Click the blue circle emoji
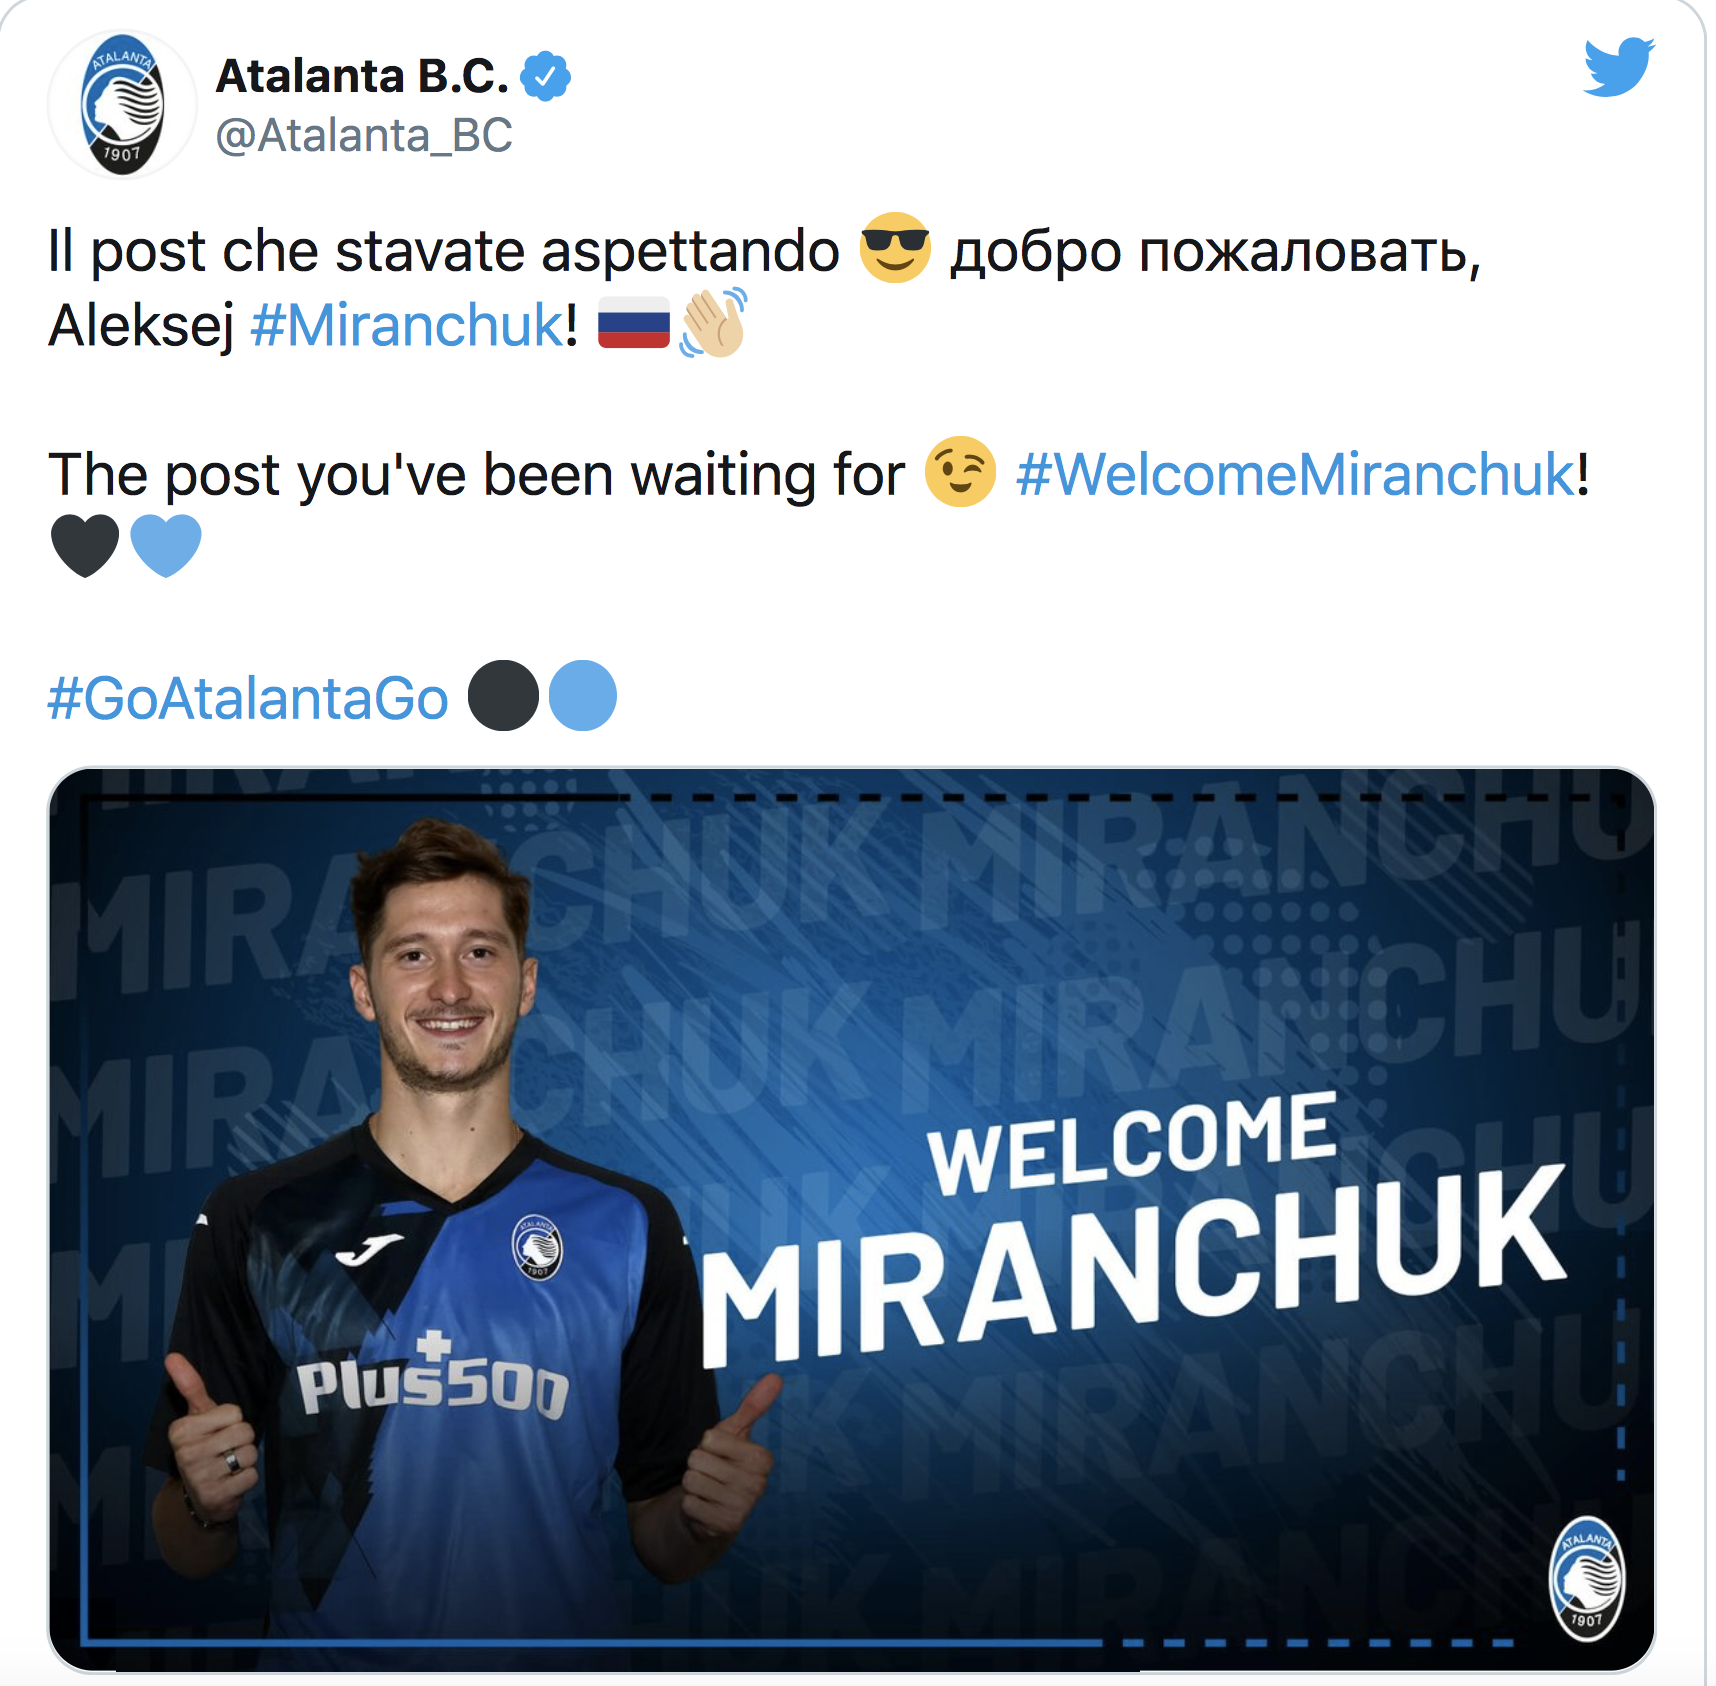Viewport: 1716px width, 1686px height. click(x=583, y=696)
